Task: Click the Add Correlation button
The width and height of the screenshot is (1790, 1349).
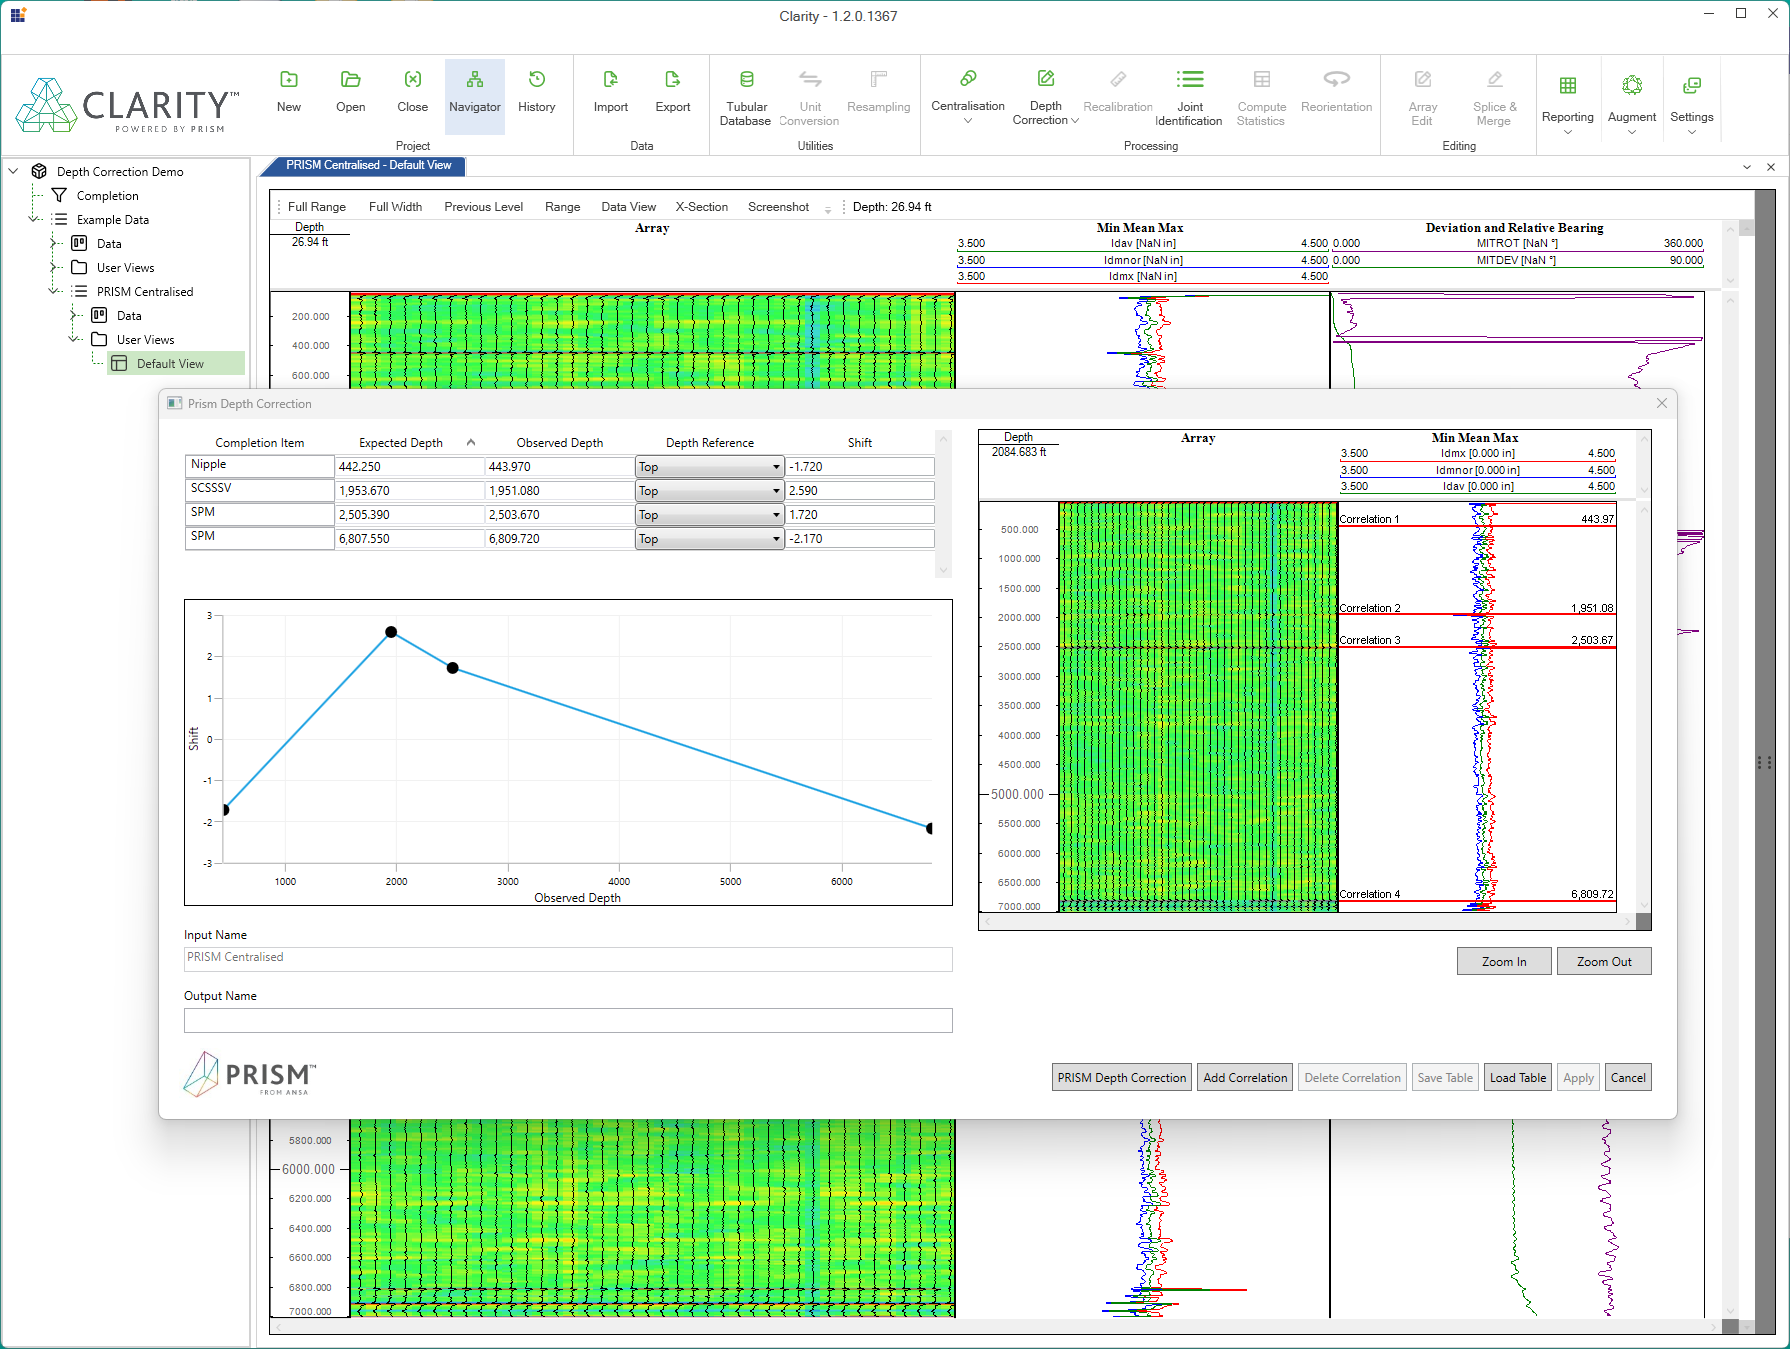Action: tap(1245, 1078)
